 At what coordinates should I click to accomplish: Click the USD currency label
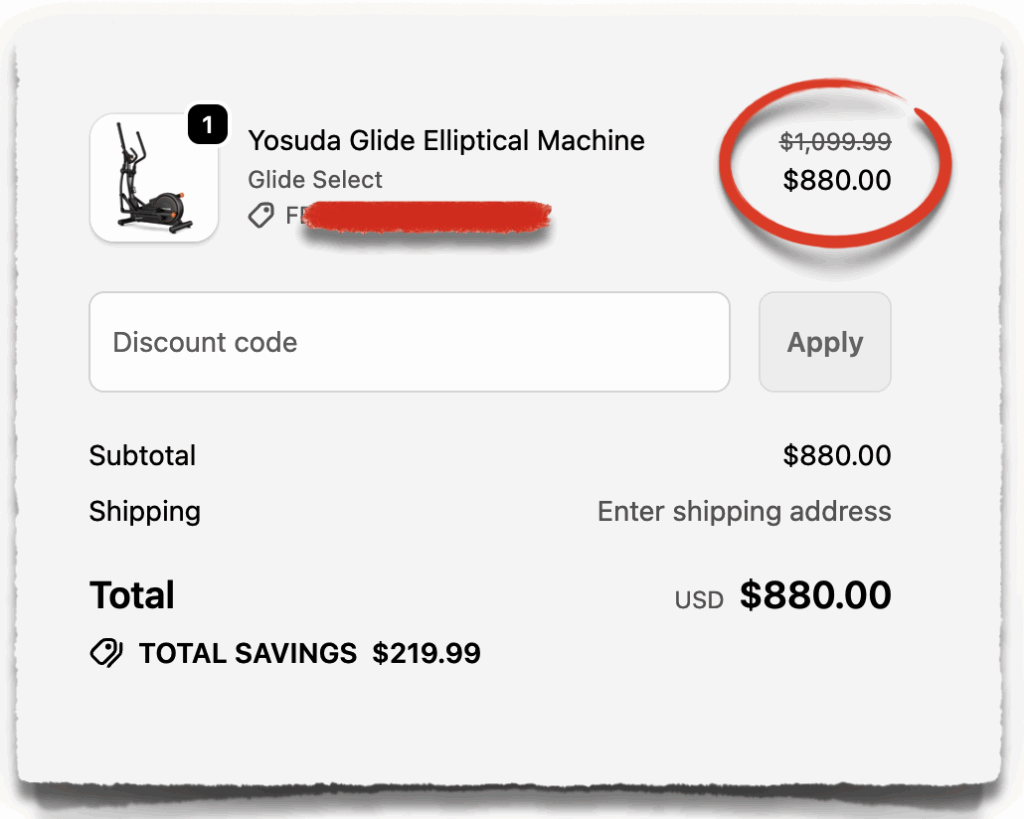pos(698,599)
